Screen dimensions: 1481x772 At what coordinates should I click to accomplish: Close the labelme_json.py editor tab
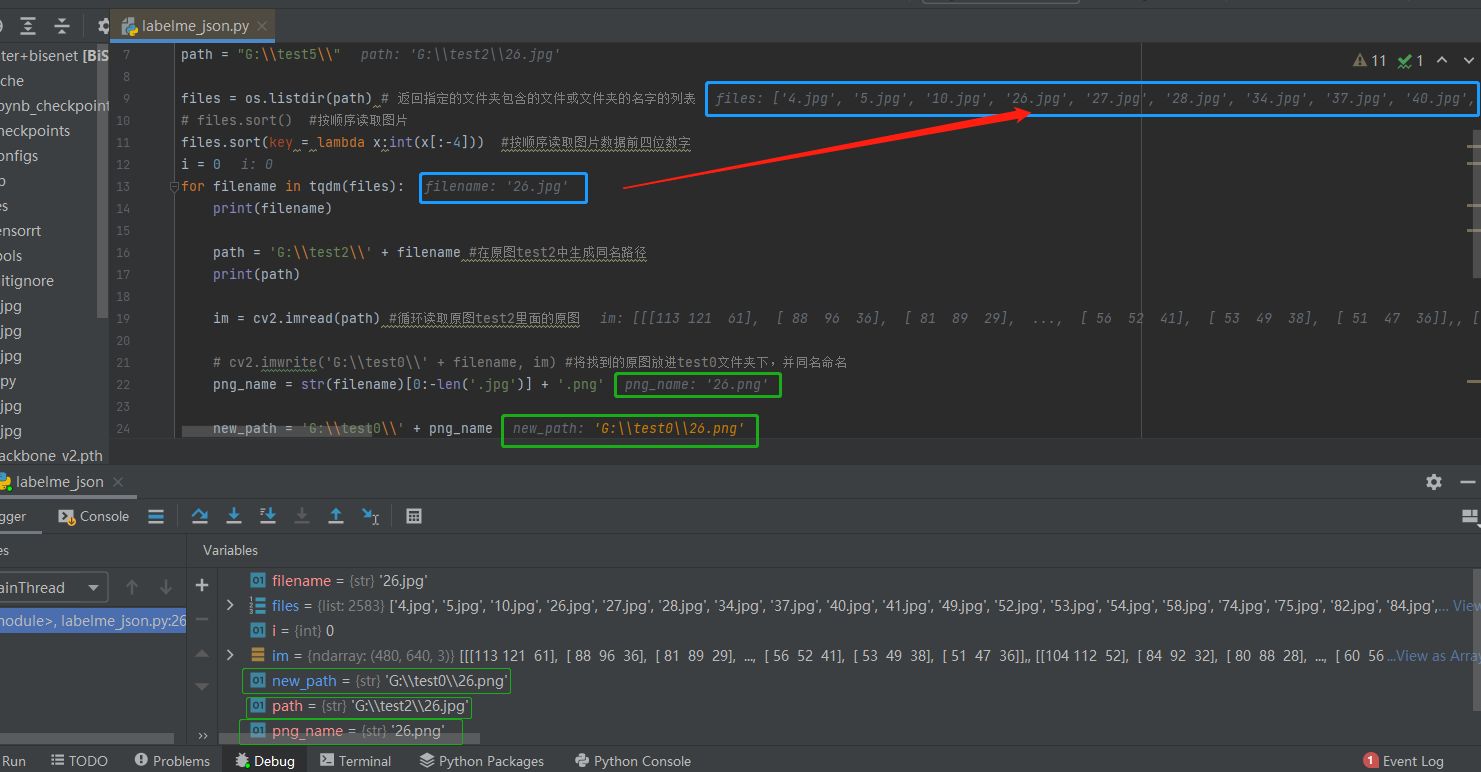[263, 26]
